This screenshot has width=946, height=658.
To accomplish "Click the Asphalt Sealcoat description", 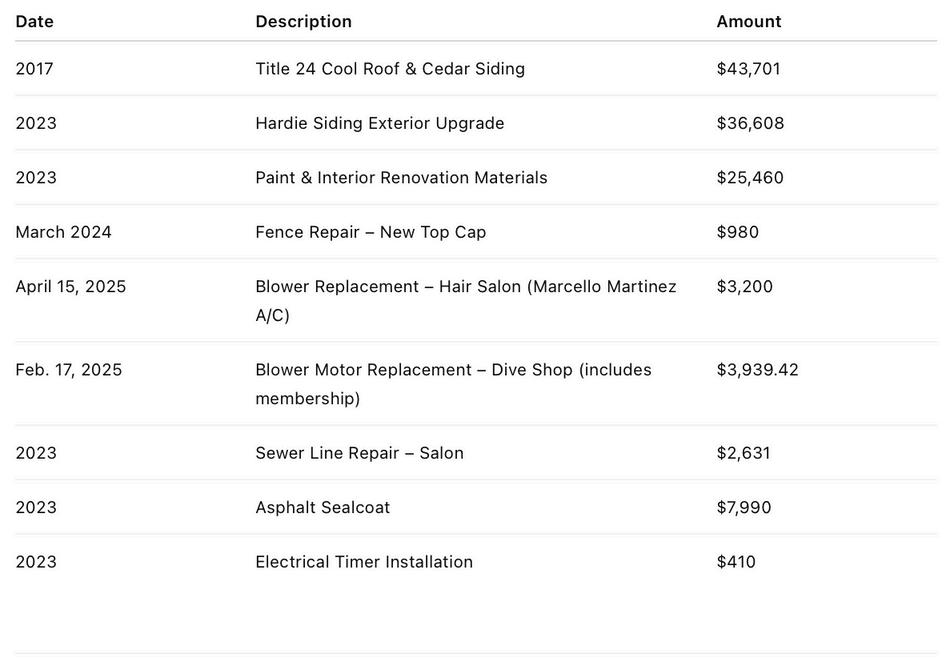I will pyautogui.click(x=323, y=507).
